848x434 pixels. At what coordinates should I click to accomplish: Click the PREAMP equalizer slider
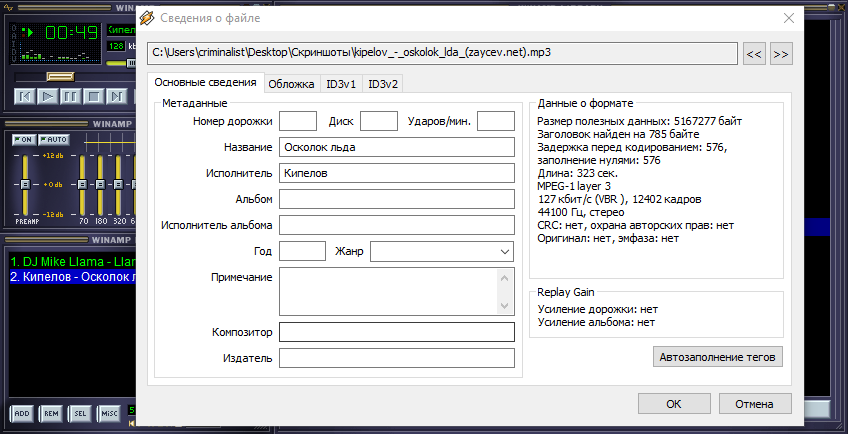click(x=24, y=185)
